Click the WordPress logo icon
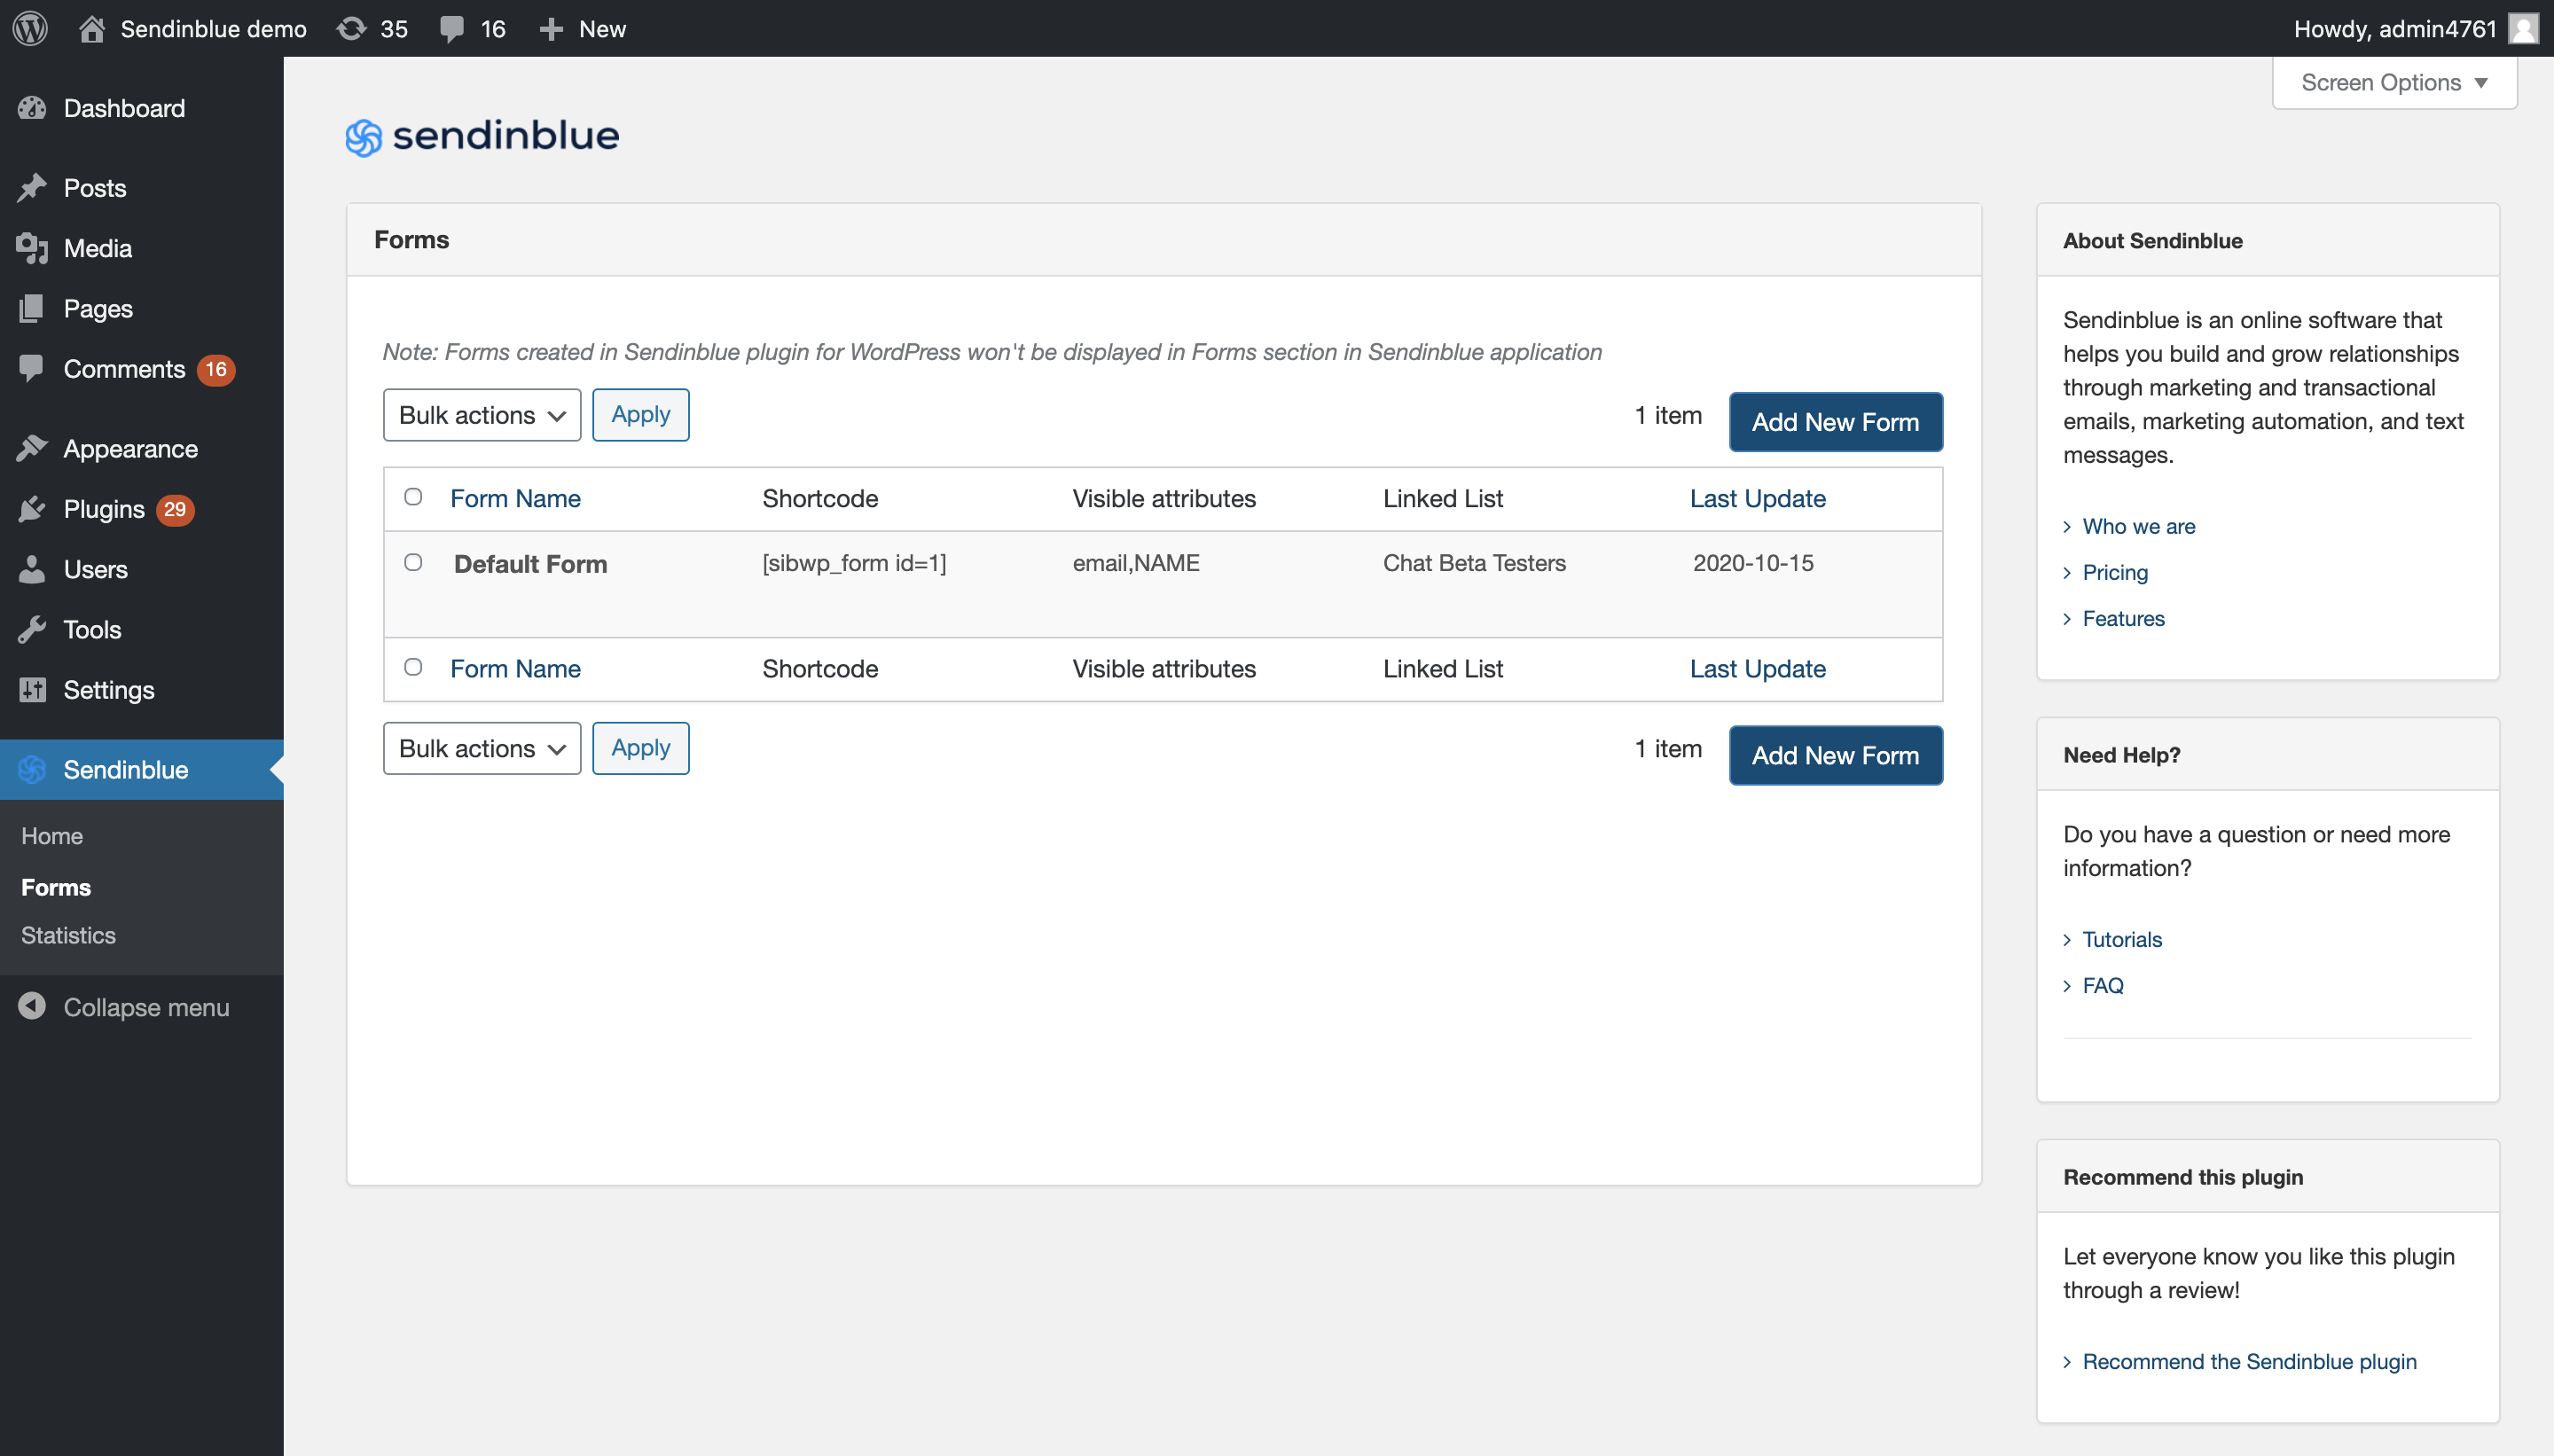Image resolution: width=2554 pixels, height=1456 pixels. click(30, 28)
